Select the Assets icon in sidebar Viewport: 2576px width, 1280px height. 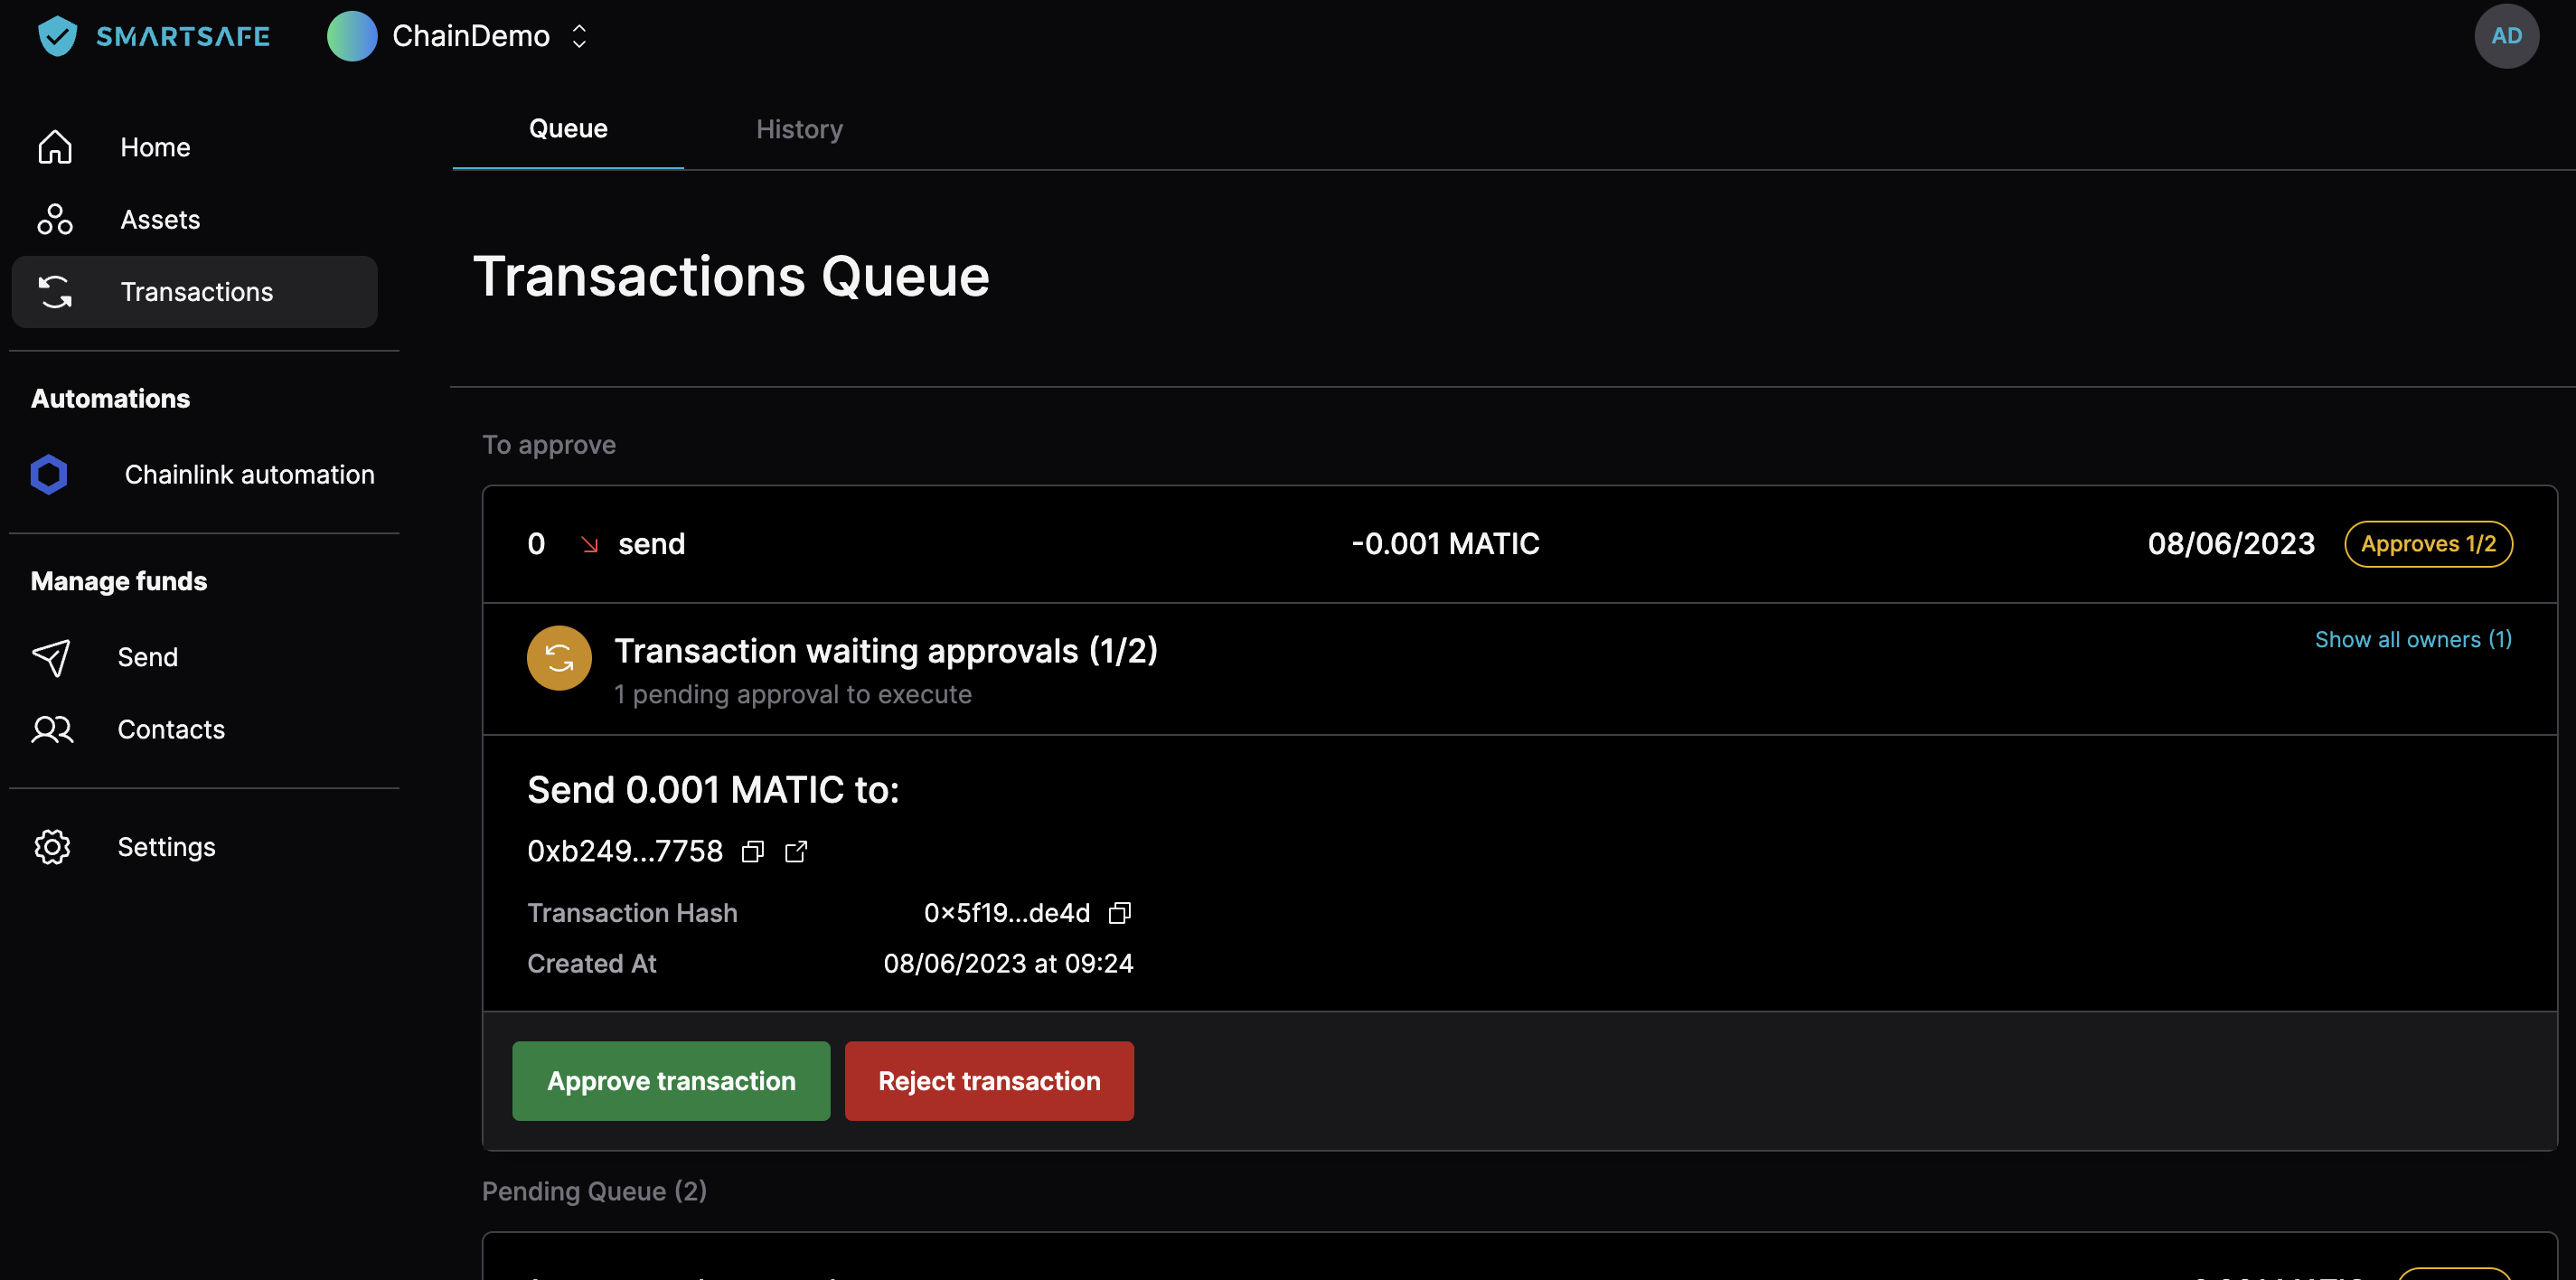[x=54, y=219]
